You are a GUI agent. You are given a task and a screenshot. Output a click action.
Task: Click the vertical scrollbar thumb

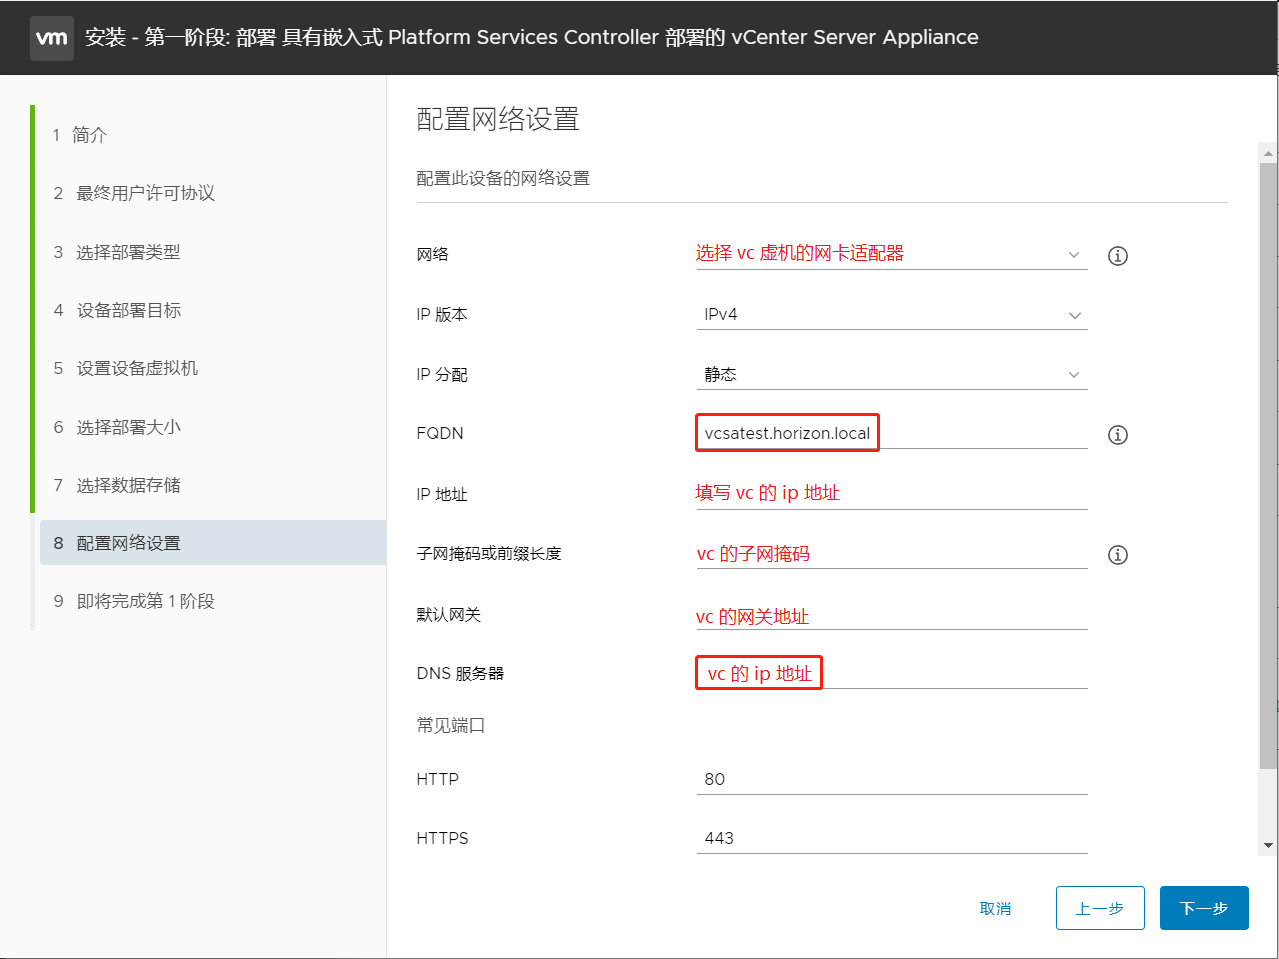pyautogui.click(x=1268, y=466)
